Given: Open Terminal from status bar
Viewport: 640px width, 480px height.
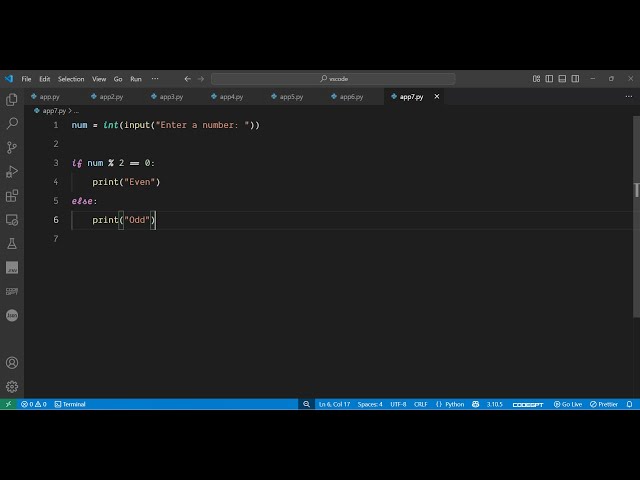Looking at the screenshot, I should [70, 404].
